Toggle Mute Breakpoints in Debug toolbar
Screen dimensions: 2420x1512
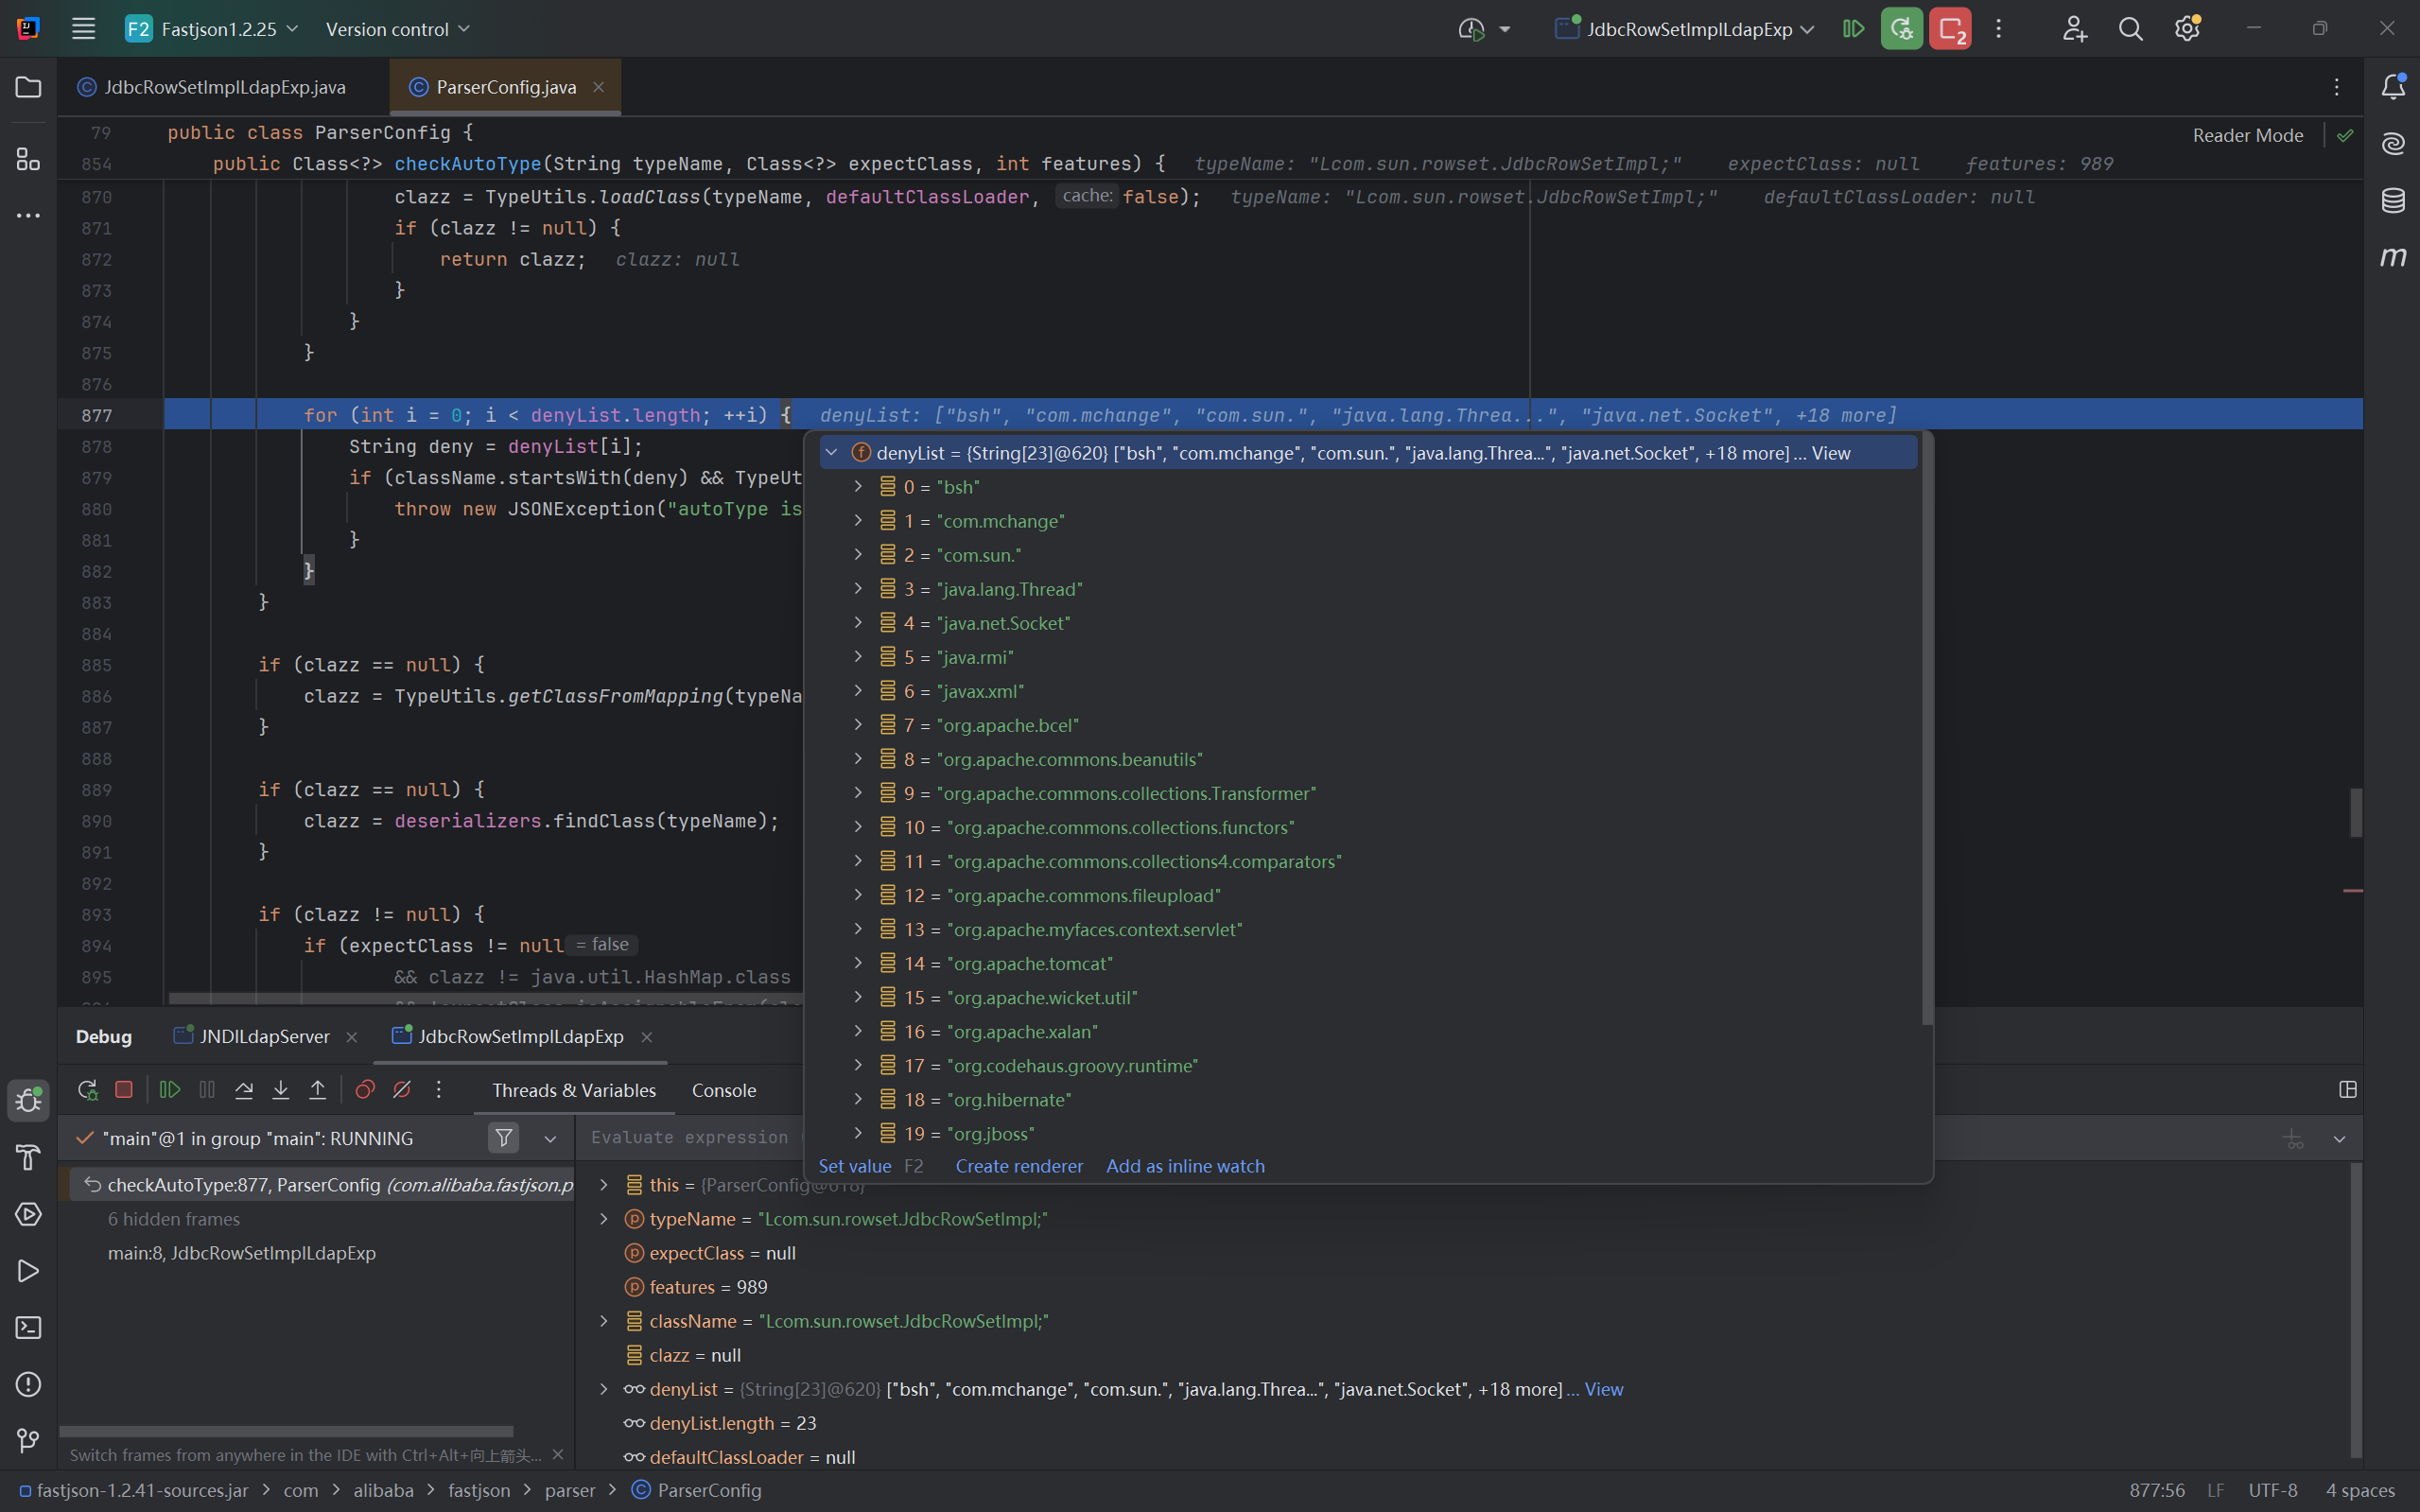[x=402, y=1090]
